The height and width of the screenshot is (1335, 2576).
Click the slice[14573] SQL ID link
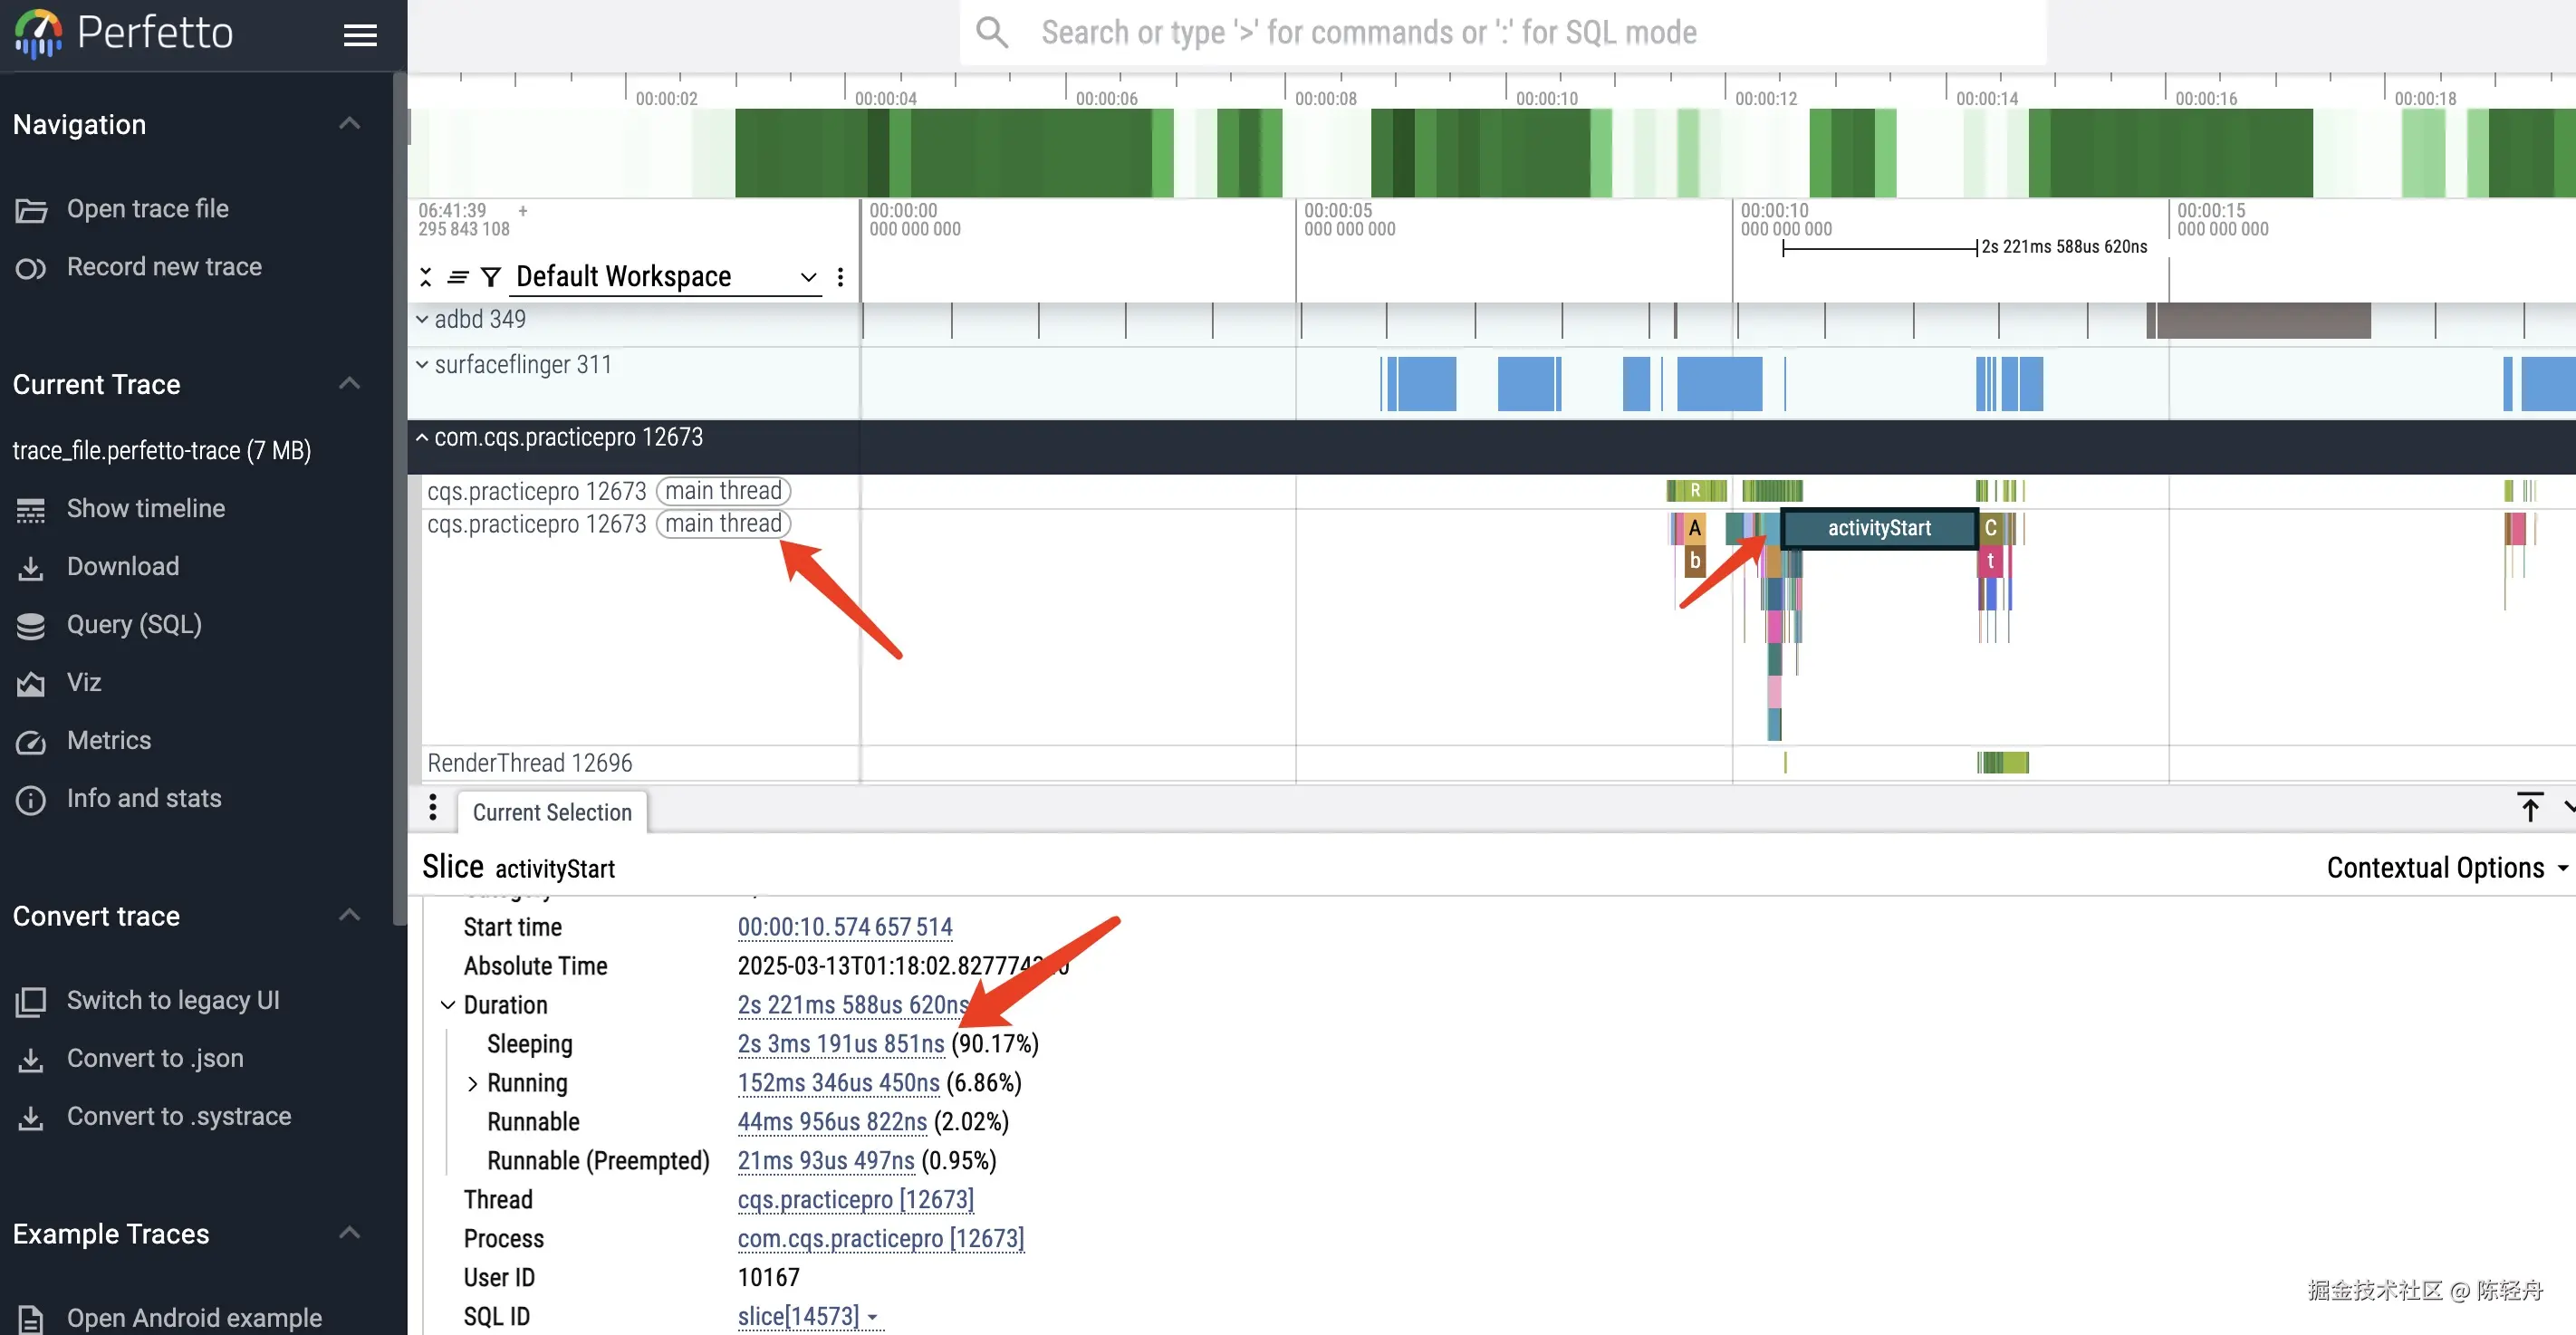798,1317
